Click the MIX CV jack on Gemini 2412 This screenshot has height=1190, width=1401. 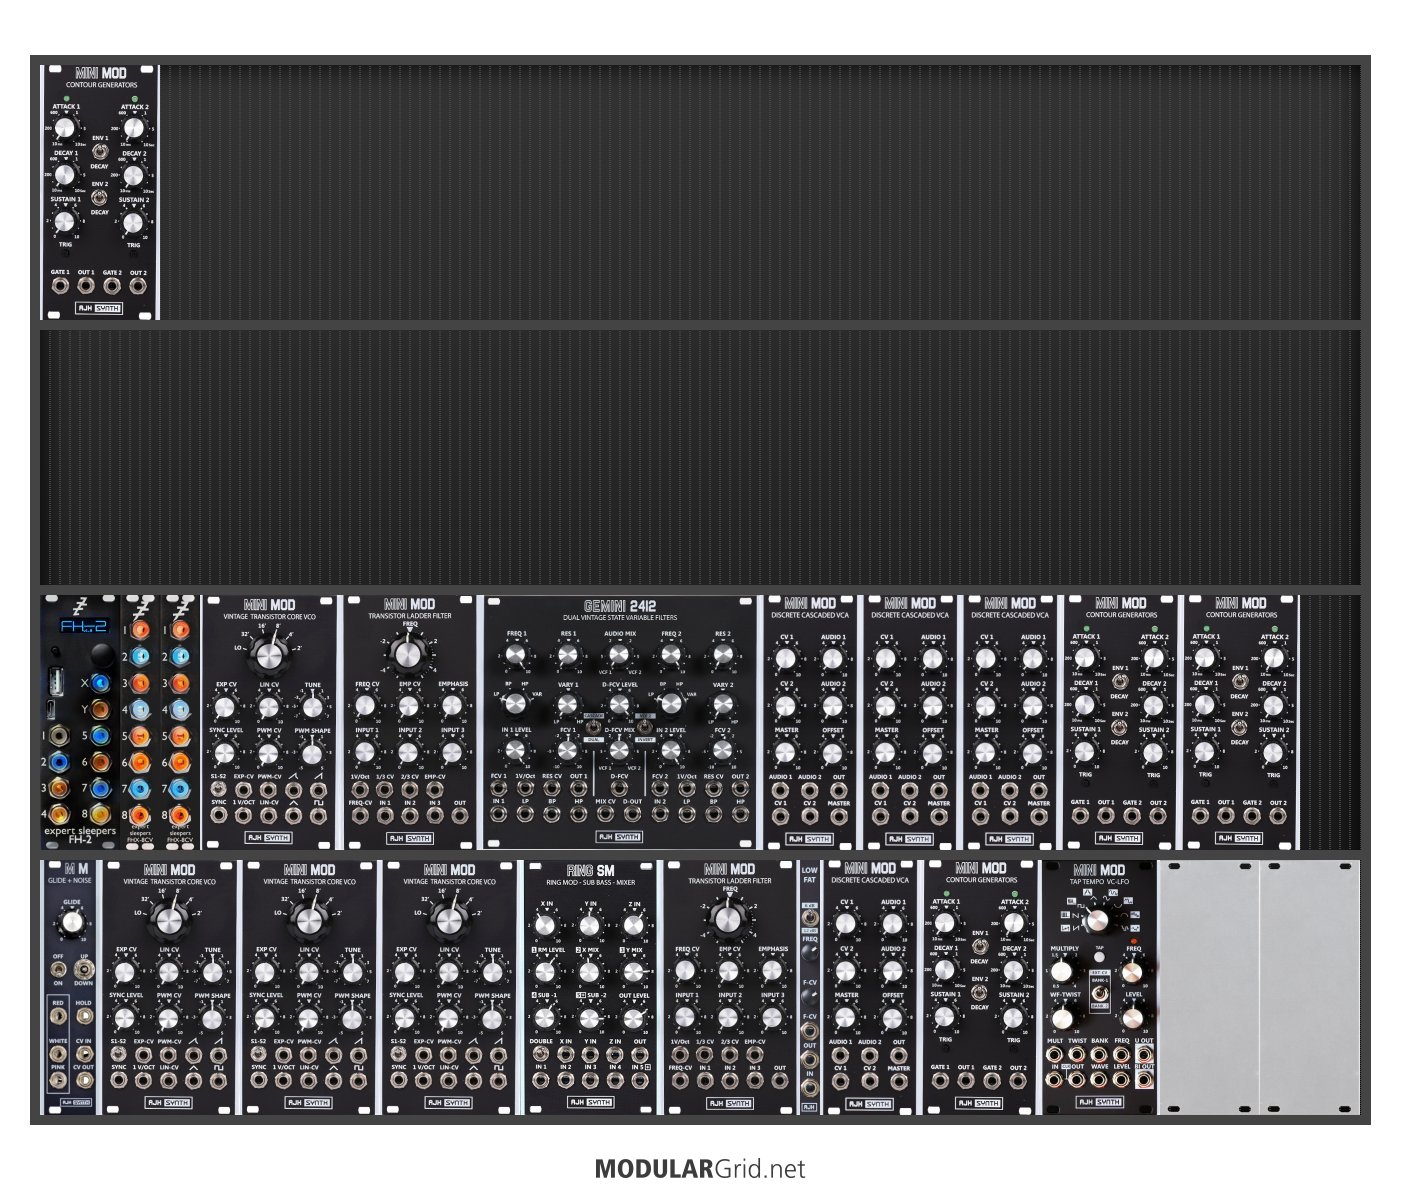(x=605, y=813)
